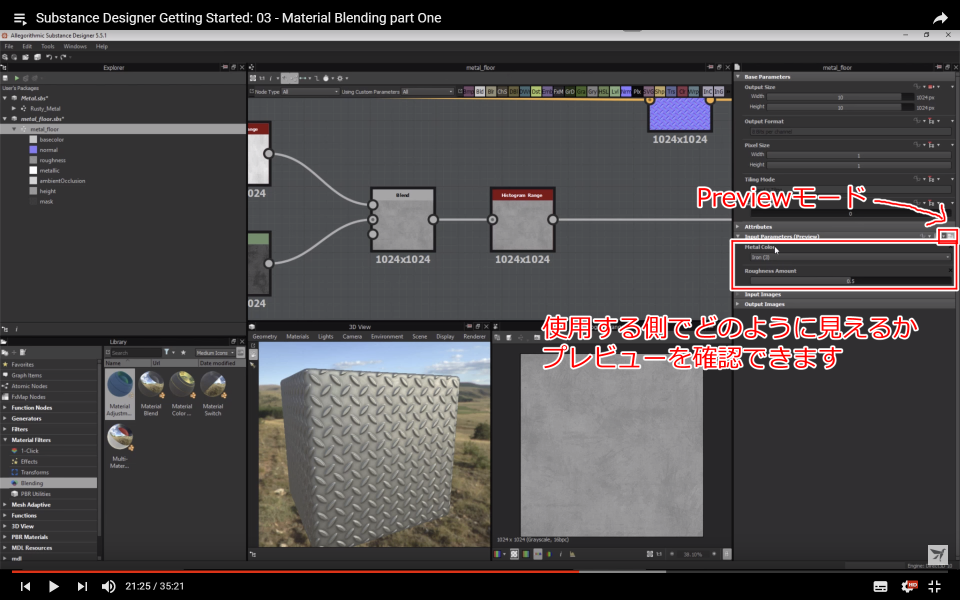960x600 pixels.
Task: Open the File menu
Action: (9, 47)
